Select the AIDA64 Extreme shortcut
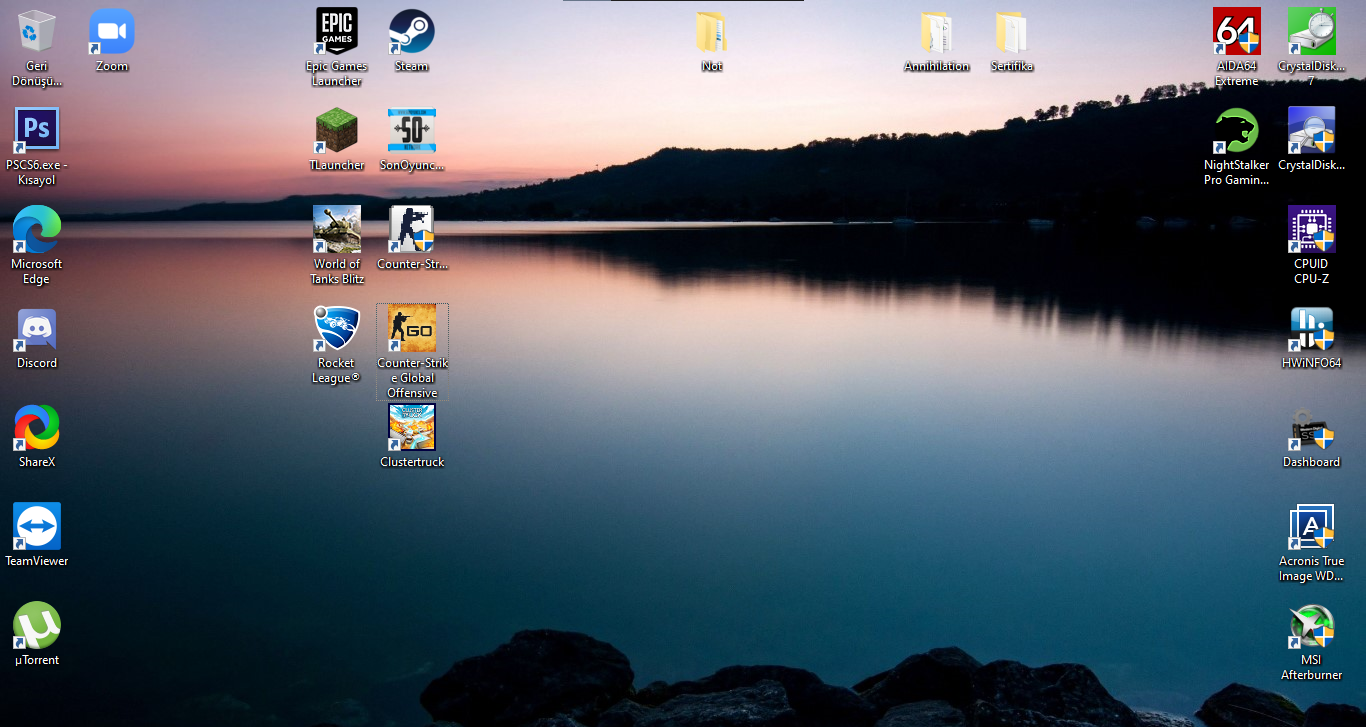 tap(1237, 32)
